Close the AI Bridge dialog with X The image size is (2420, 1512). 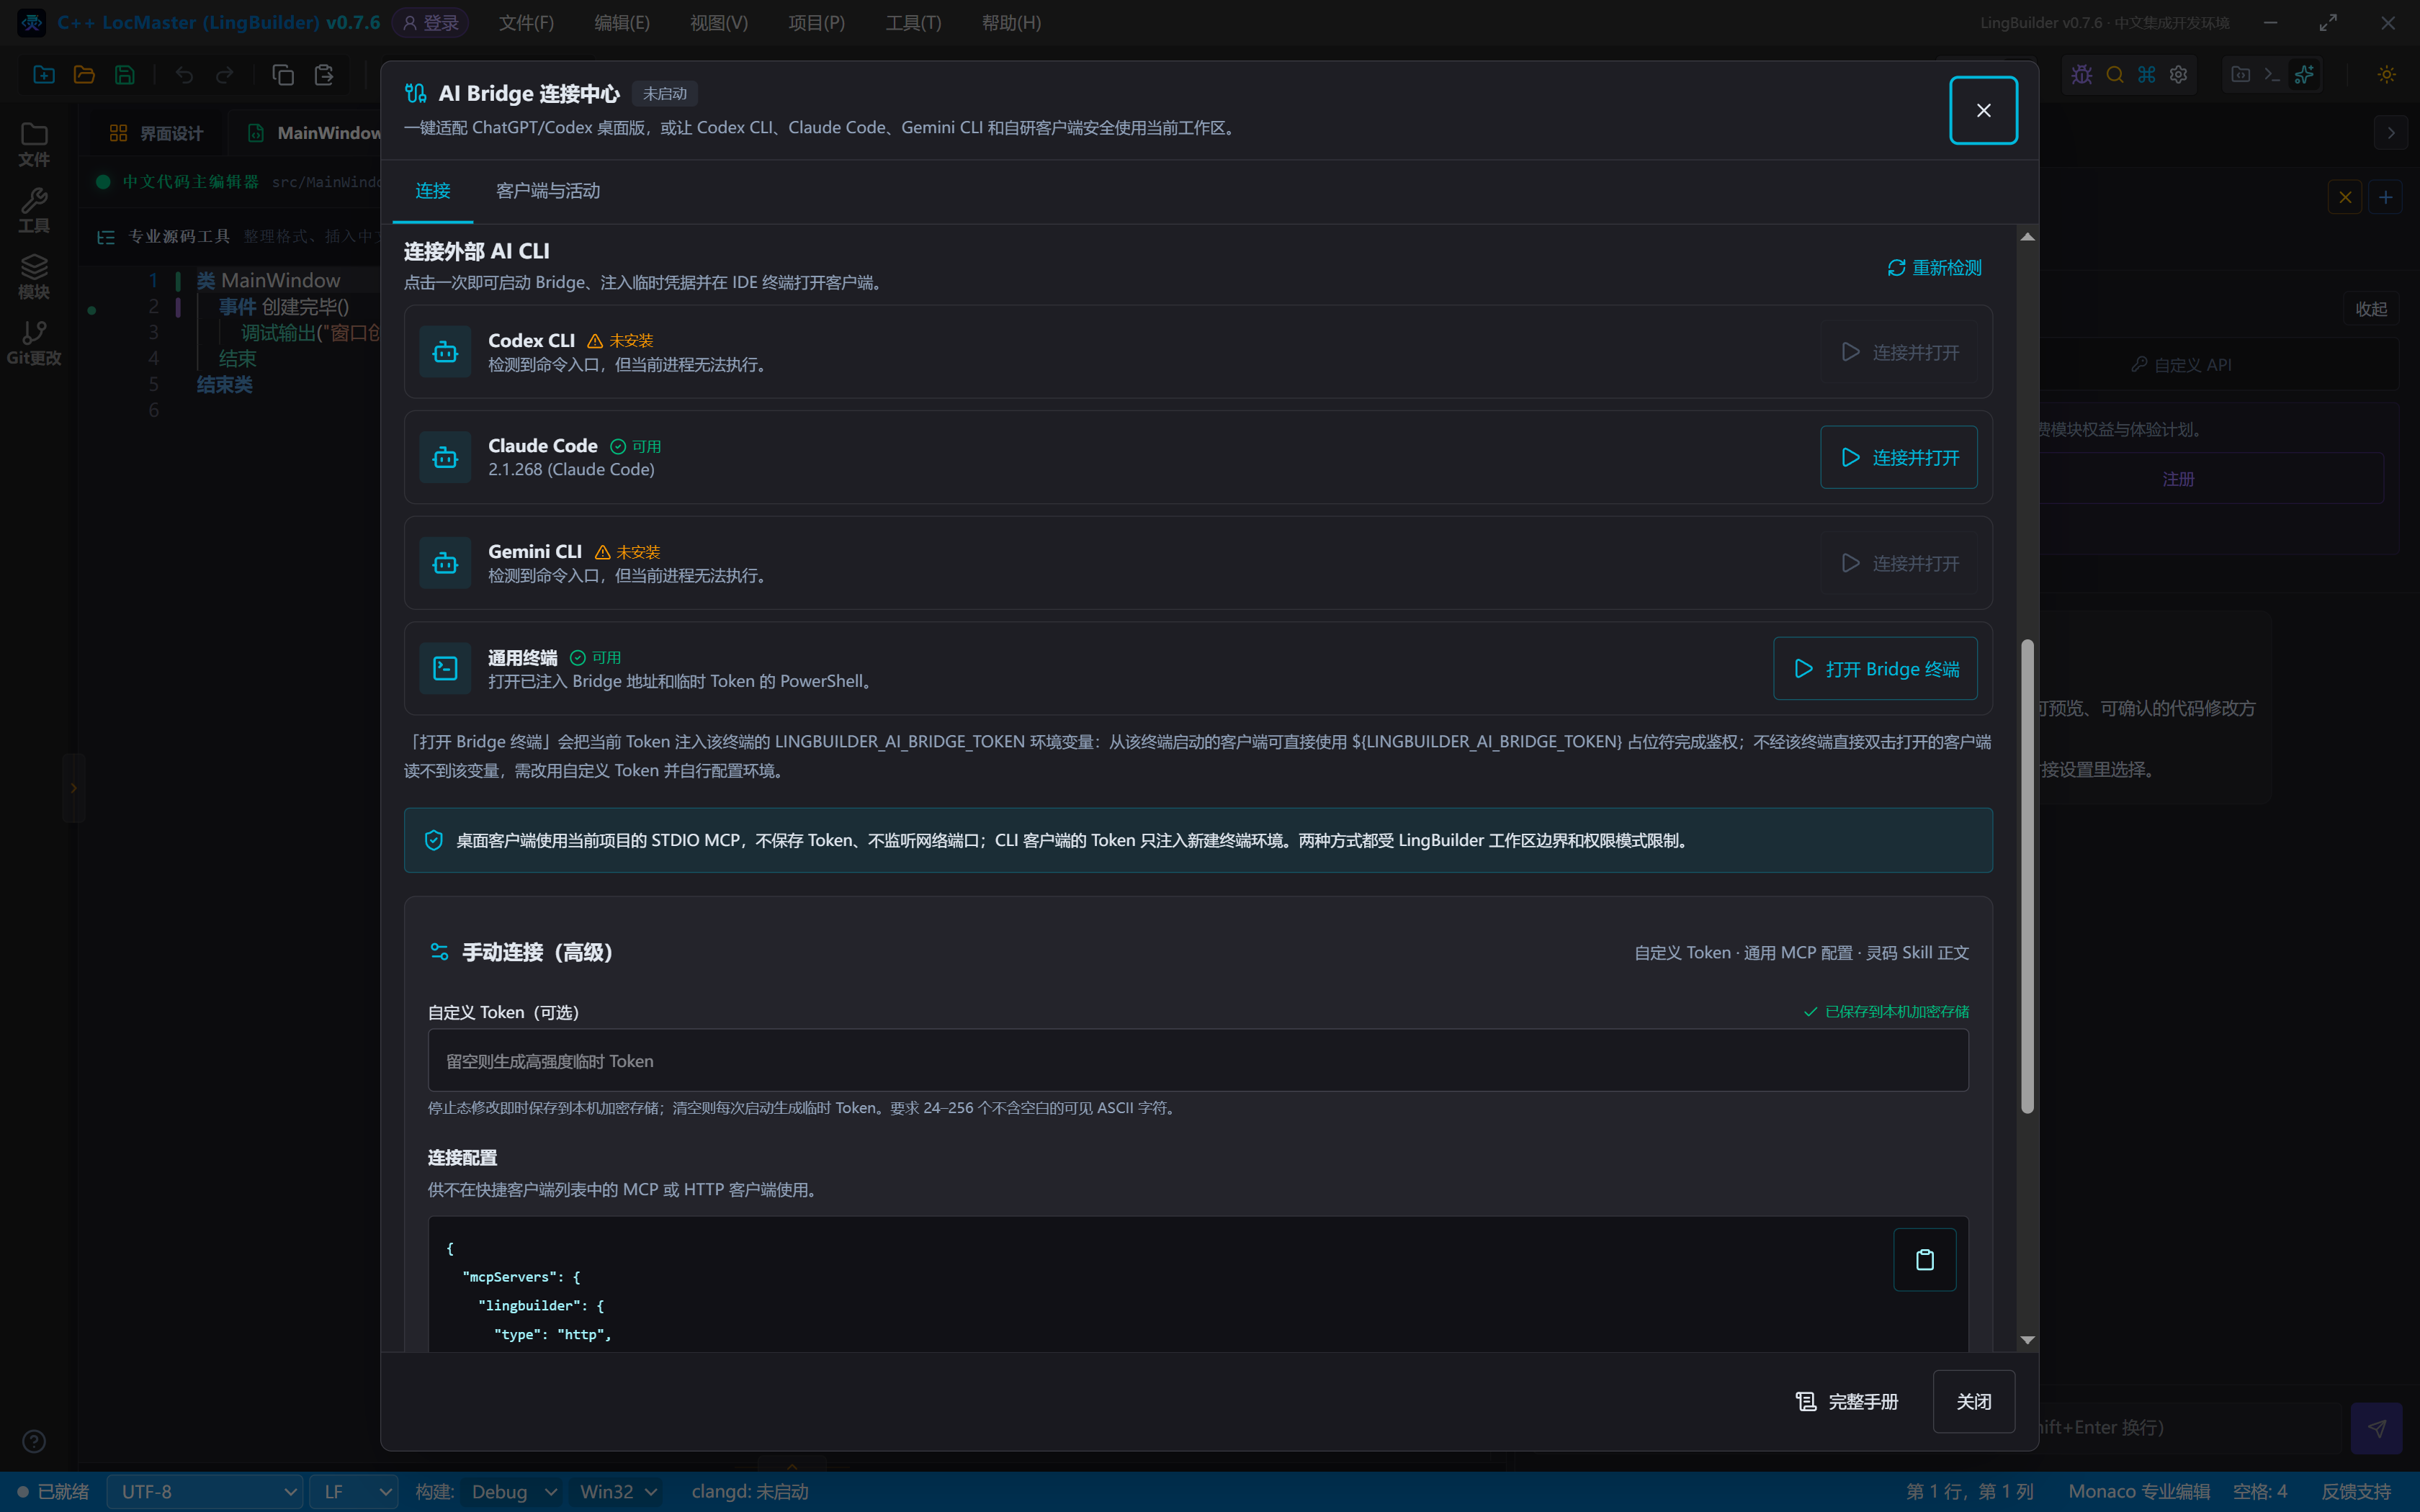pos(1984,110)
